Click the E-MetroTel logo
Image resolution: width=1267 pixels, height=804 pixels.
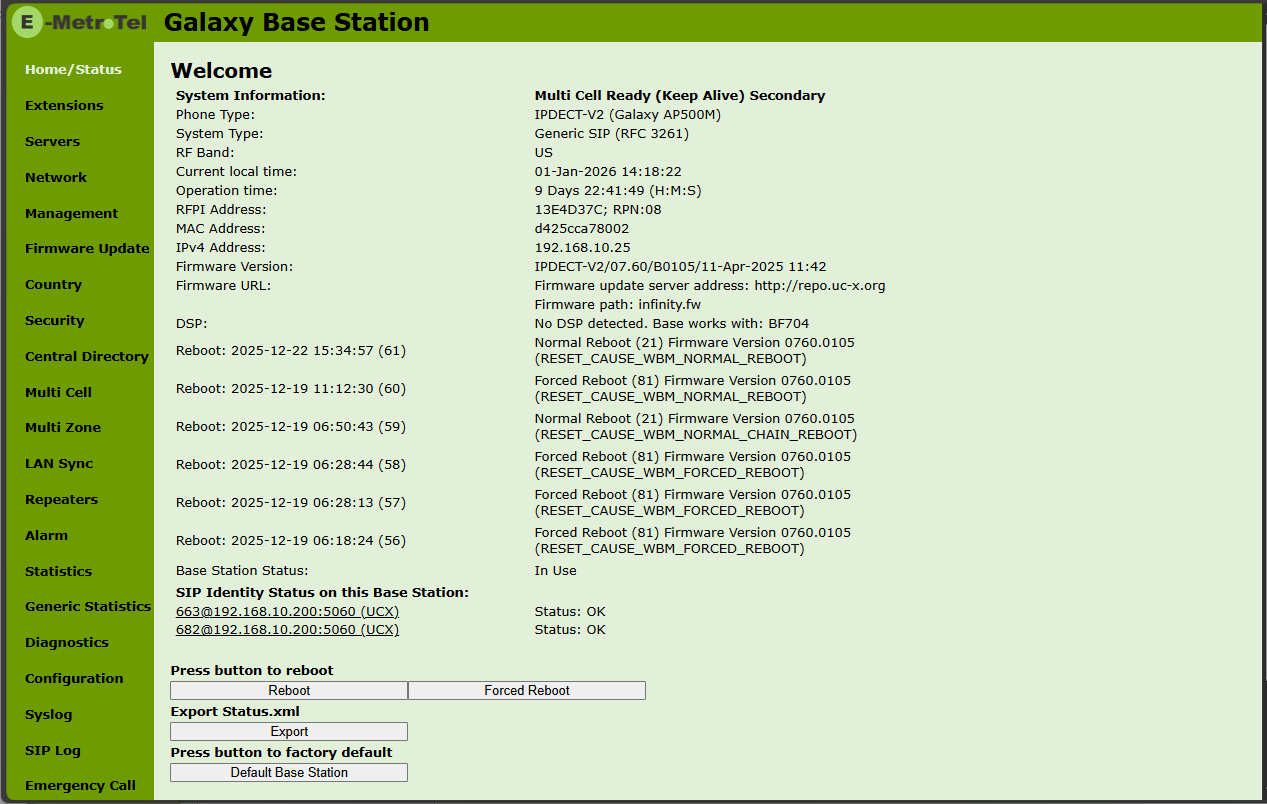80,21
